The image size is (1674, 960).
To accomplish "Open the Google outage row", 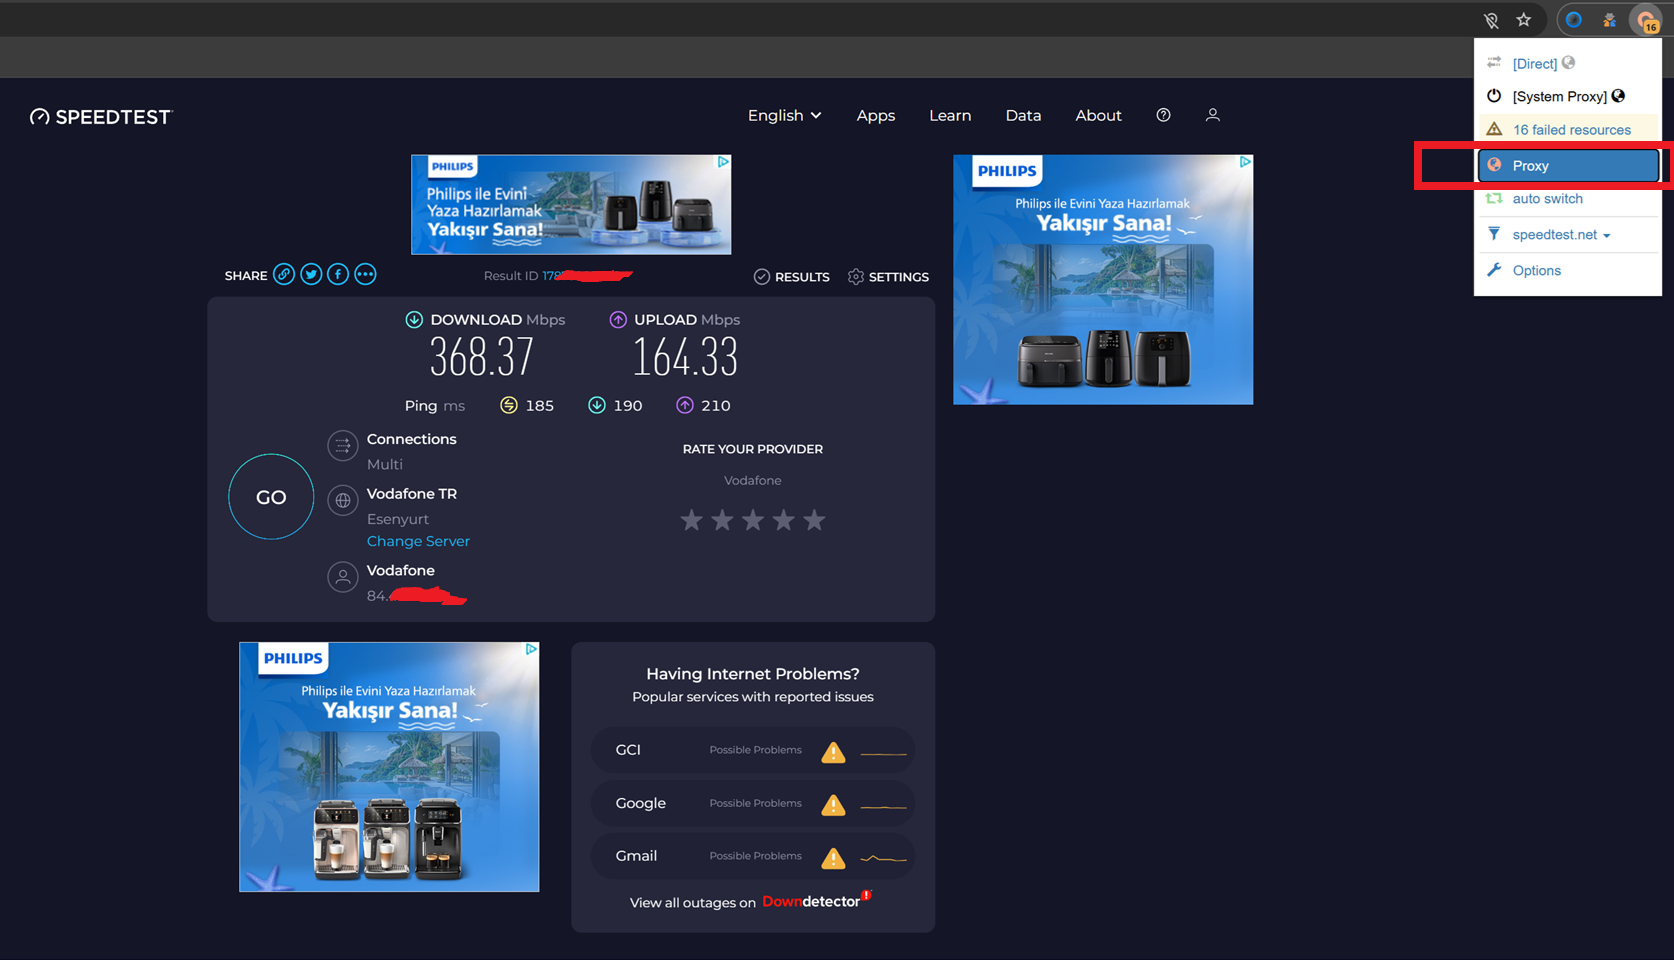I will (x=753, y=803).
